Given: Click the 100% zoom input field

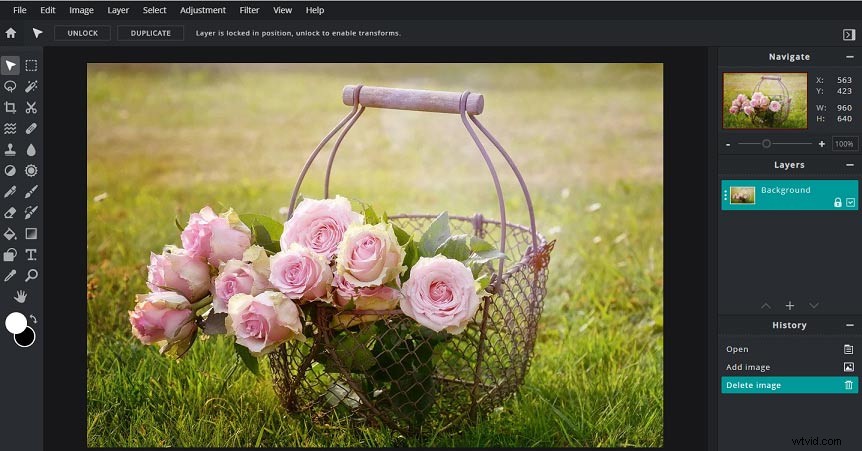Looking at the screenshot, I should (844, 144).
